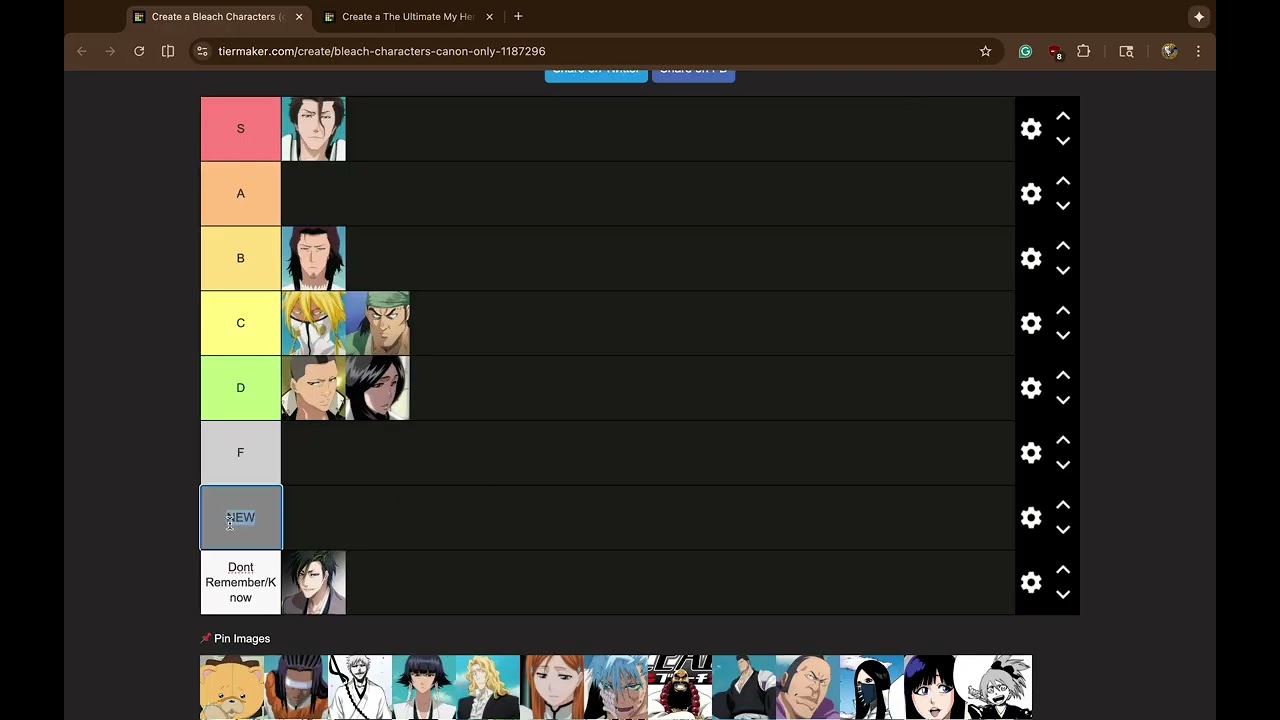Close the Bleach Characters browser tab
The image size is (1280, 720).
pyautogui.click(x=299, y=16)
